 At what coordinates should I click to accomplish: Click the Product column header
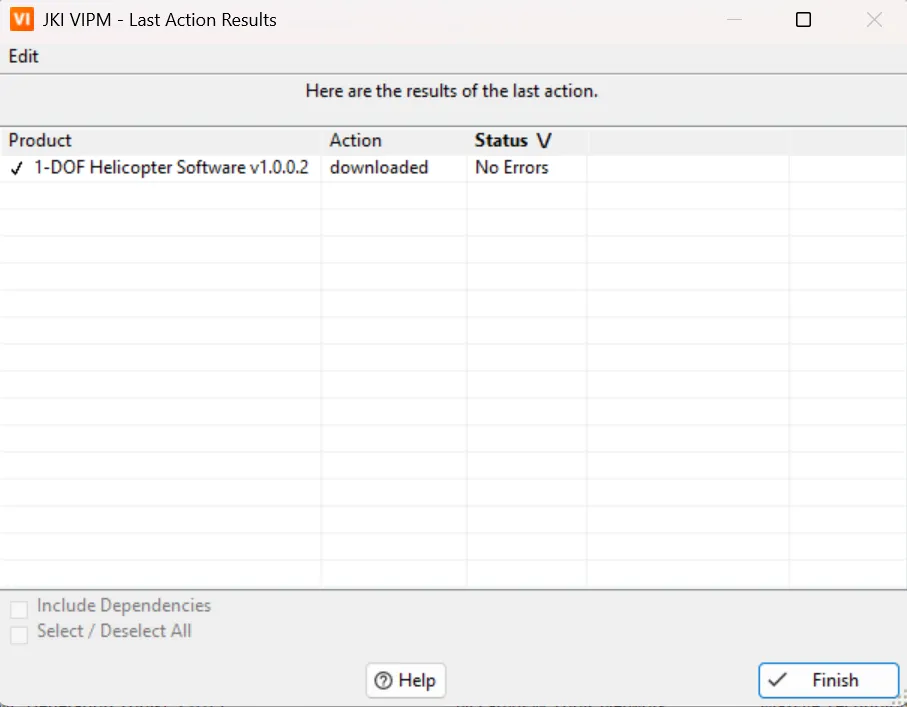161,141
